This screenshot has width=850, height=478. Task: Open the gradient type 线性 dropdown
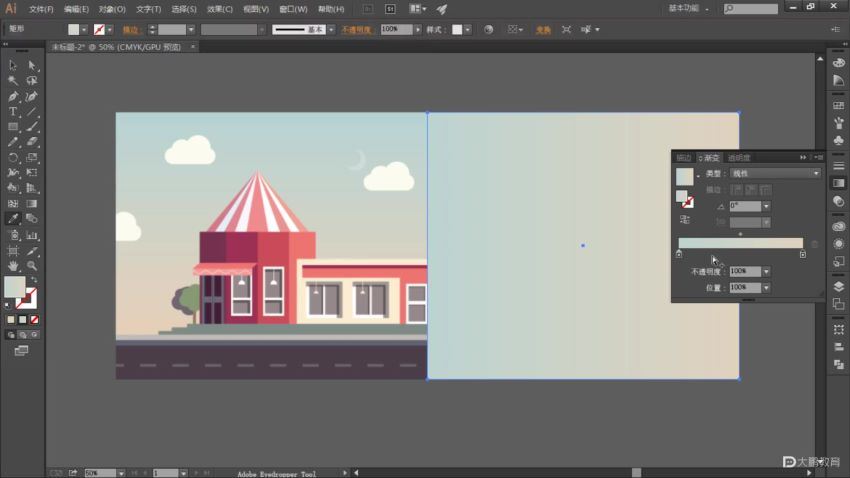pos(816,173)
